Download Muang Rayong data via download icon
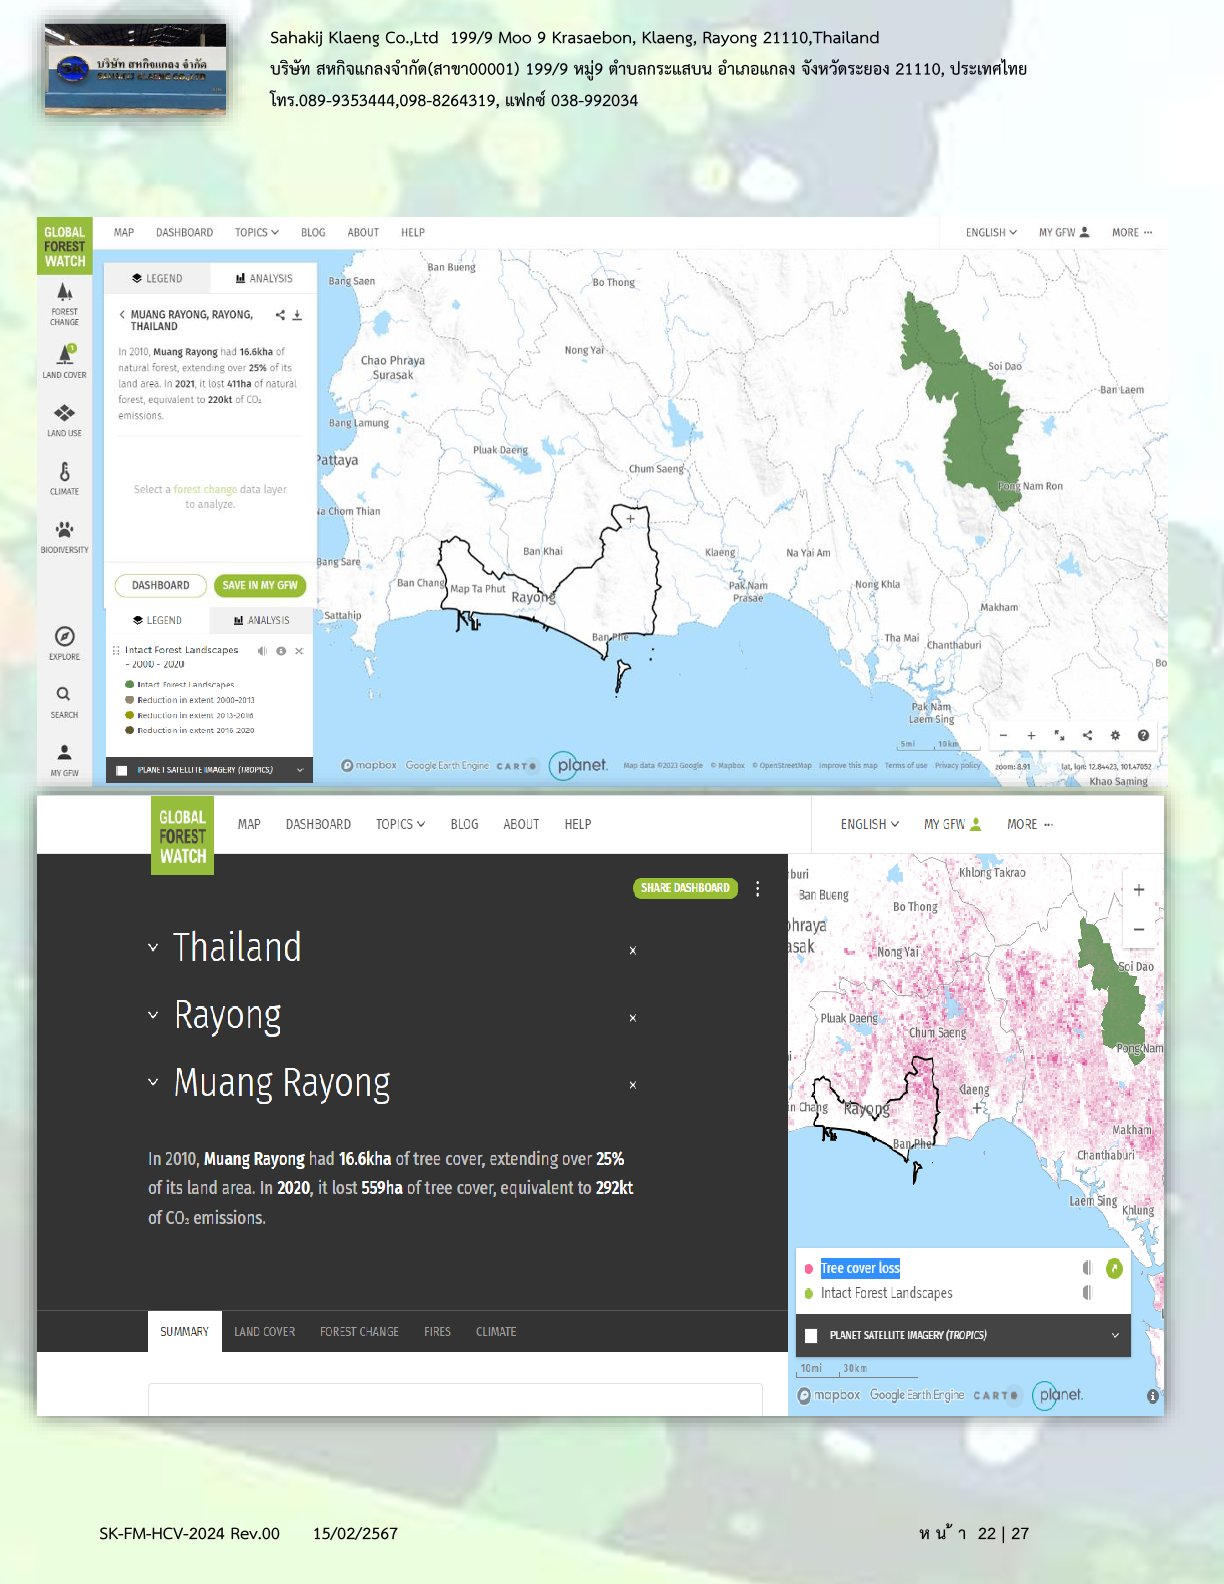Screen dimensions: 1224x1584 (297, 315)
